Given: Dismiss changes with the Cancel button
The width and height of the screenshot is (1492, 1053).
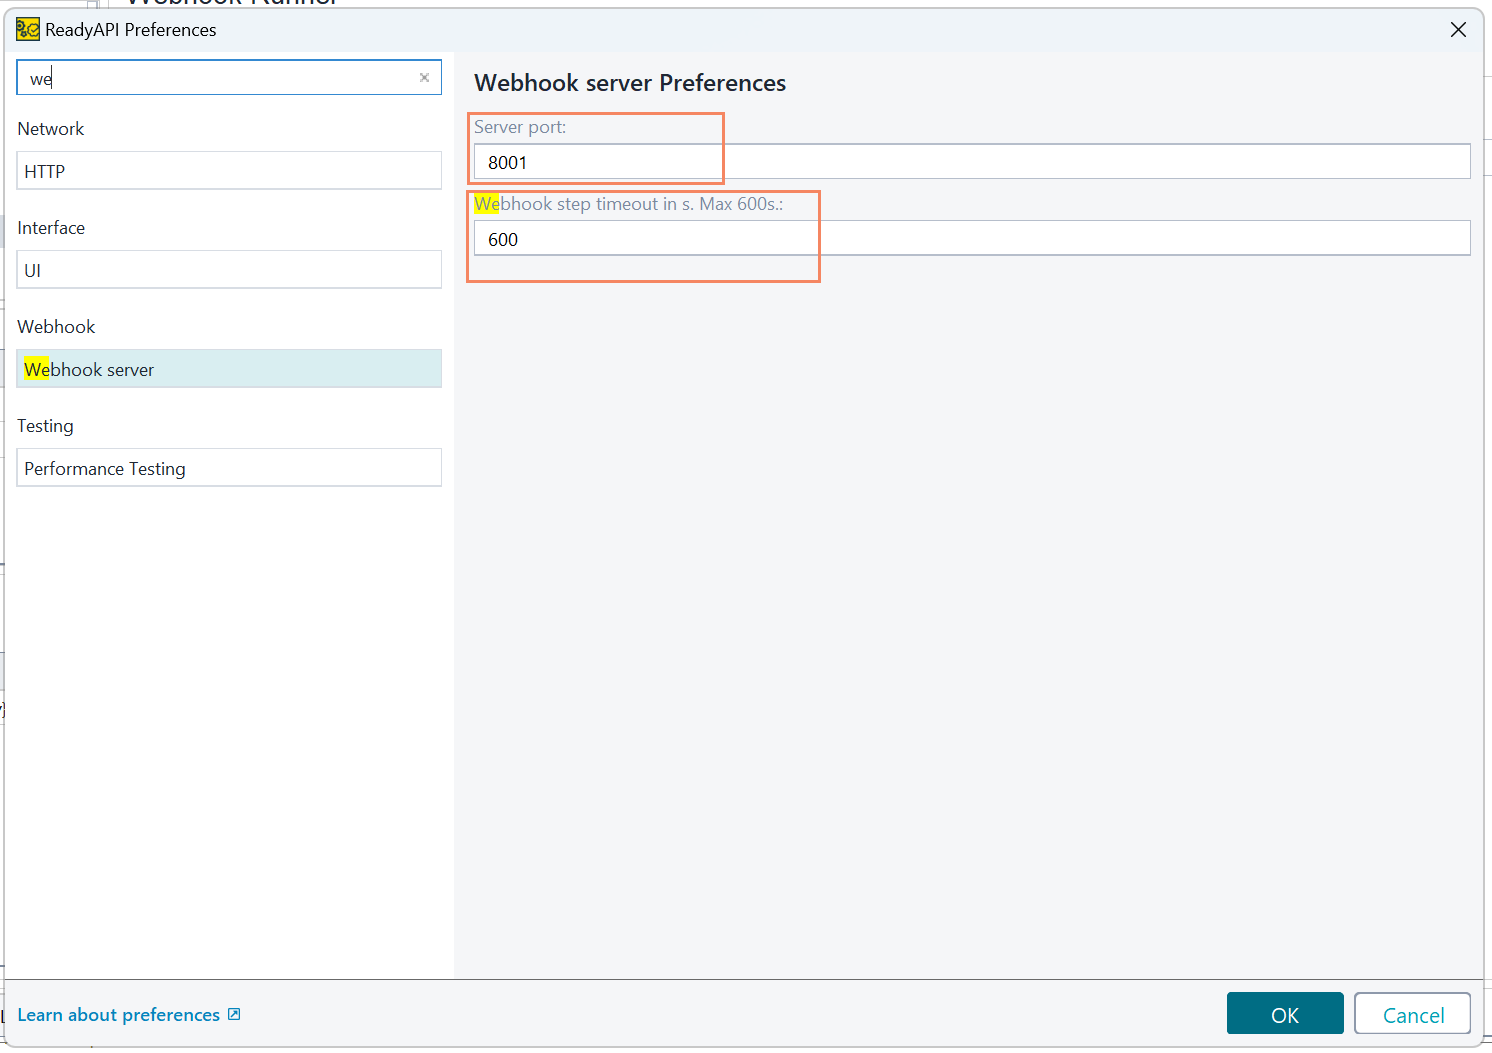Looking at the screenshot, I should tap(1412, 1013).
